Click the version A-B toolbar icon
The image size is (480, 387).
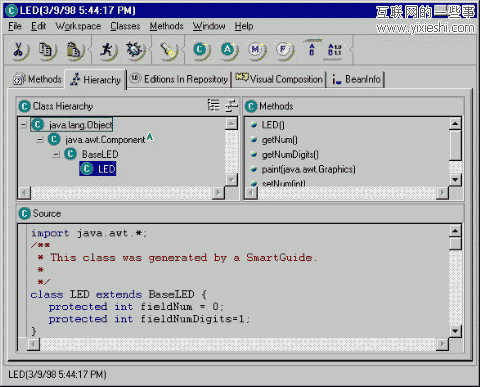(312, 50)
